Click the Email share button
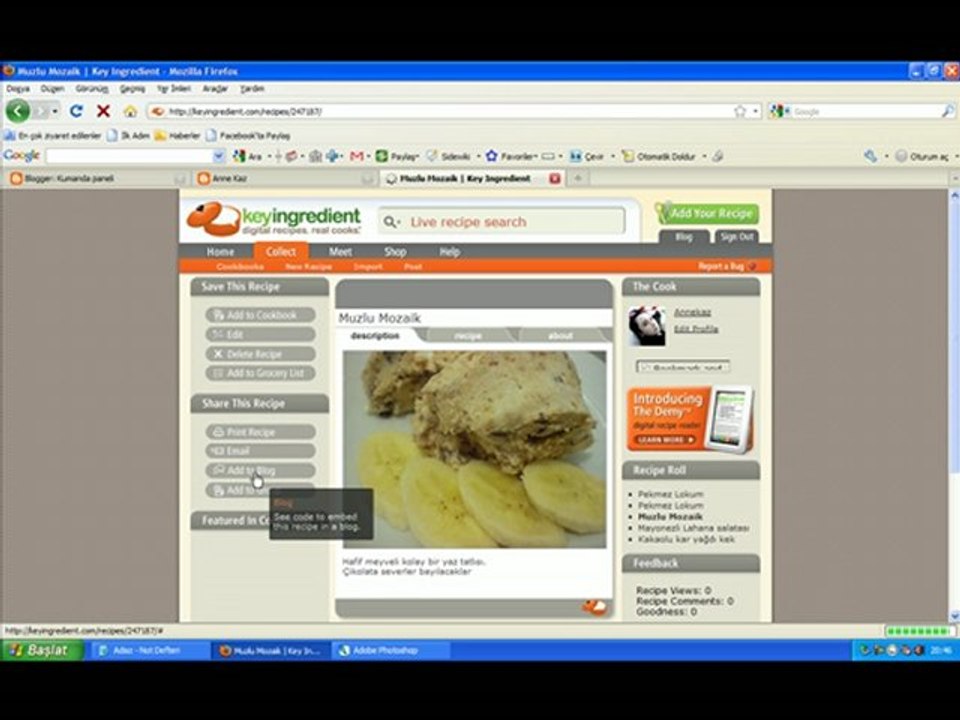The image size is (960, 720). click(261, 451)
